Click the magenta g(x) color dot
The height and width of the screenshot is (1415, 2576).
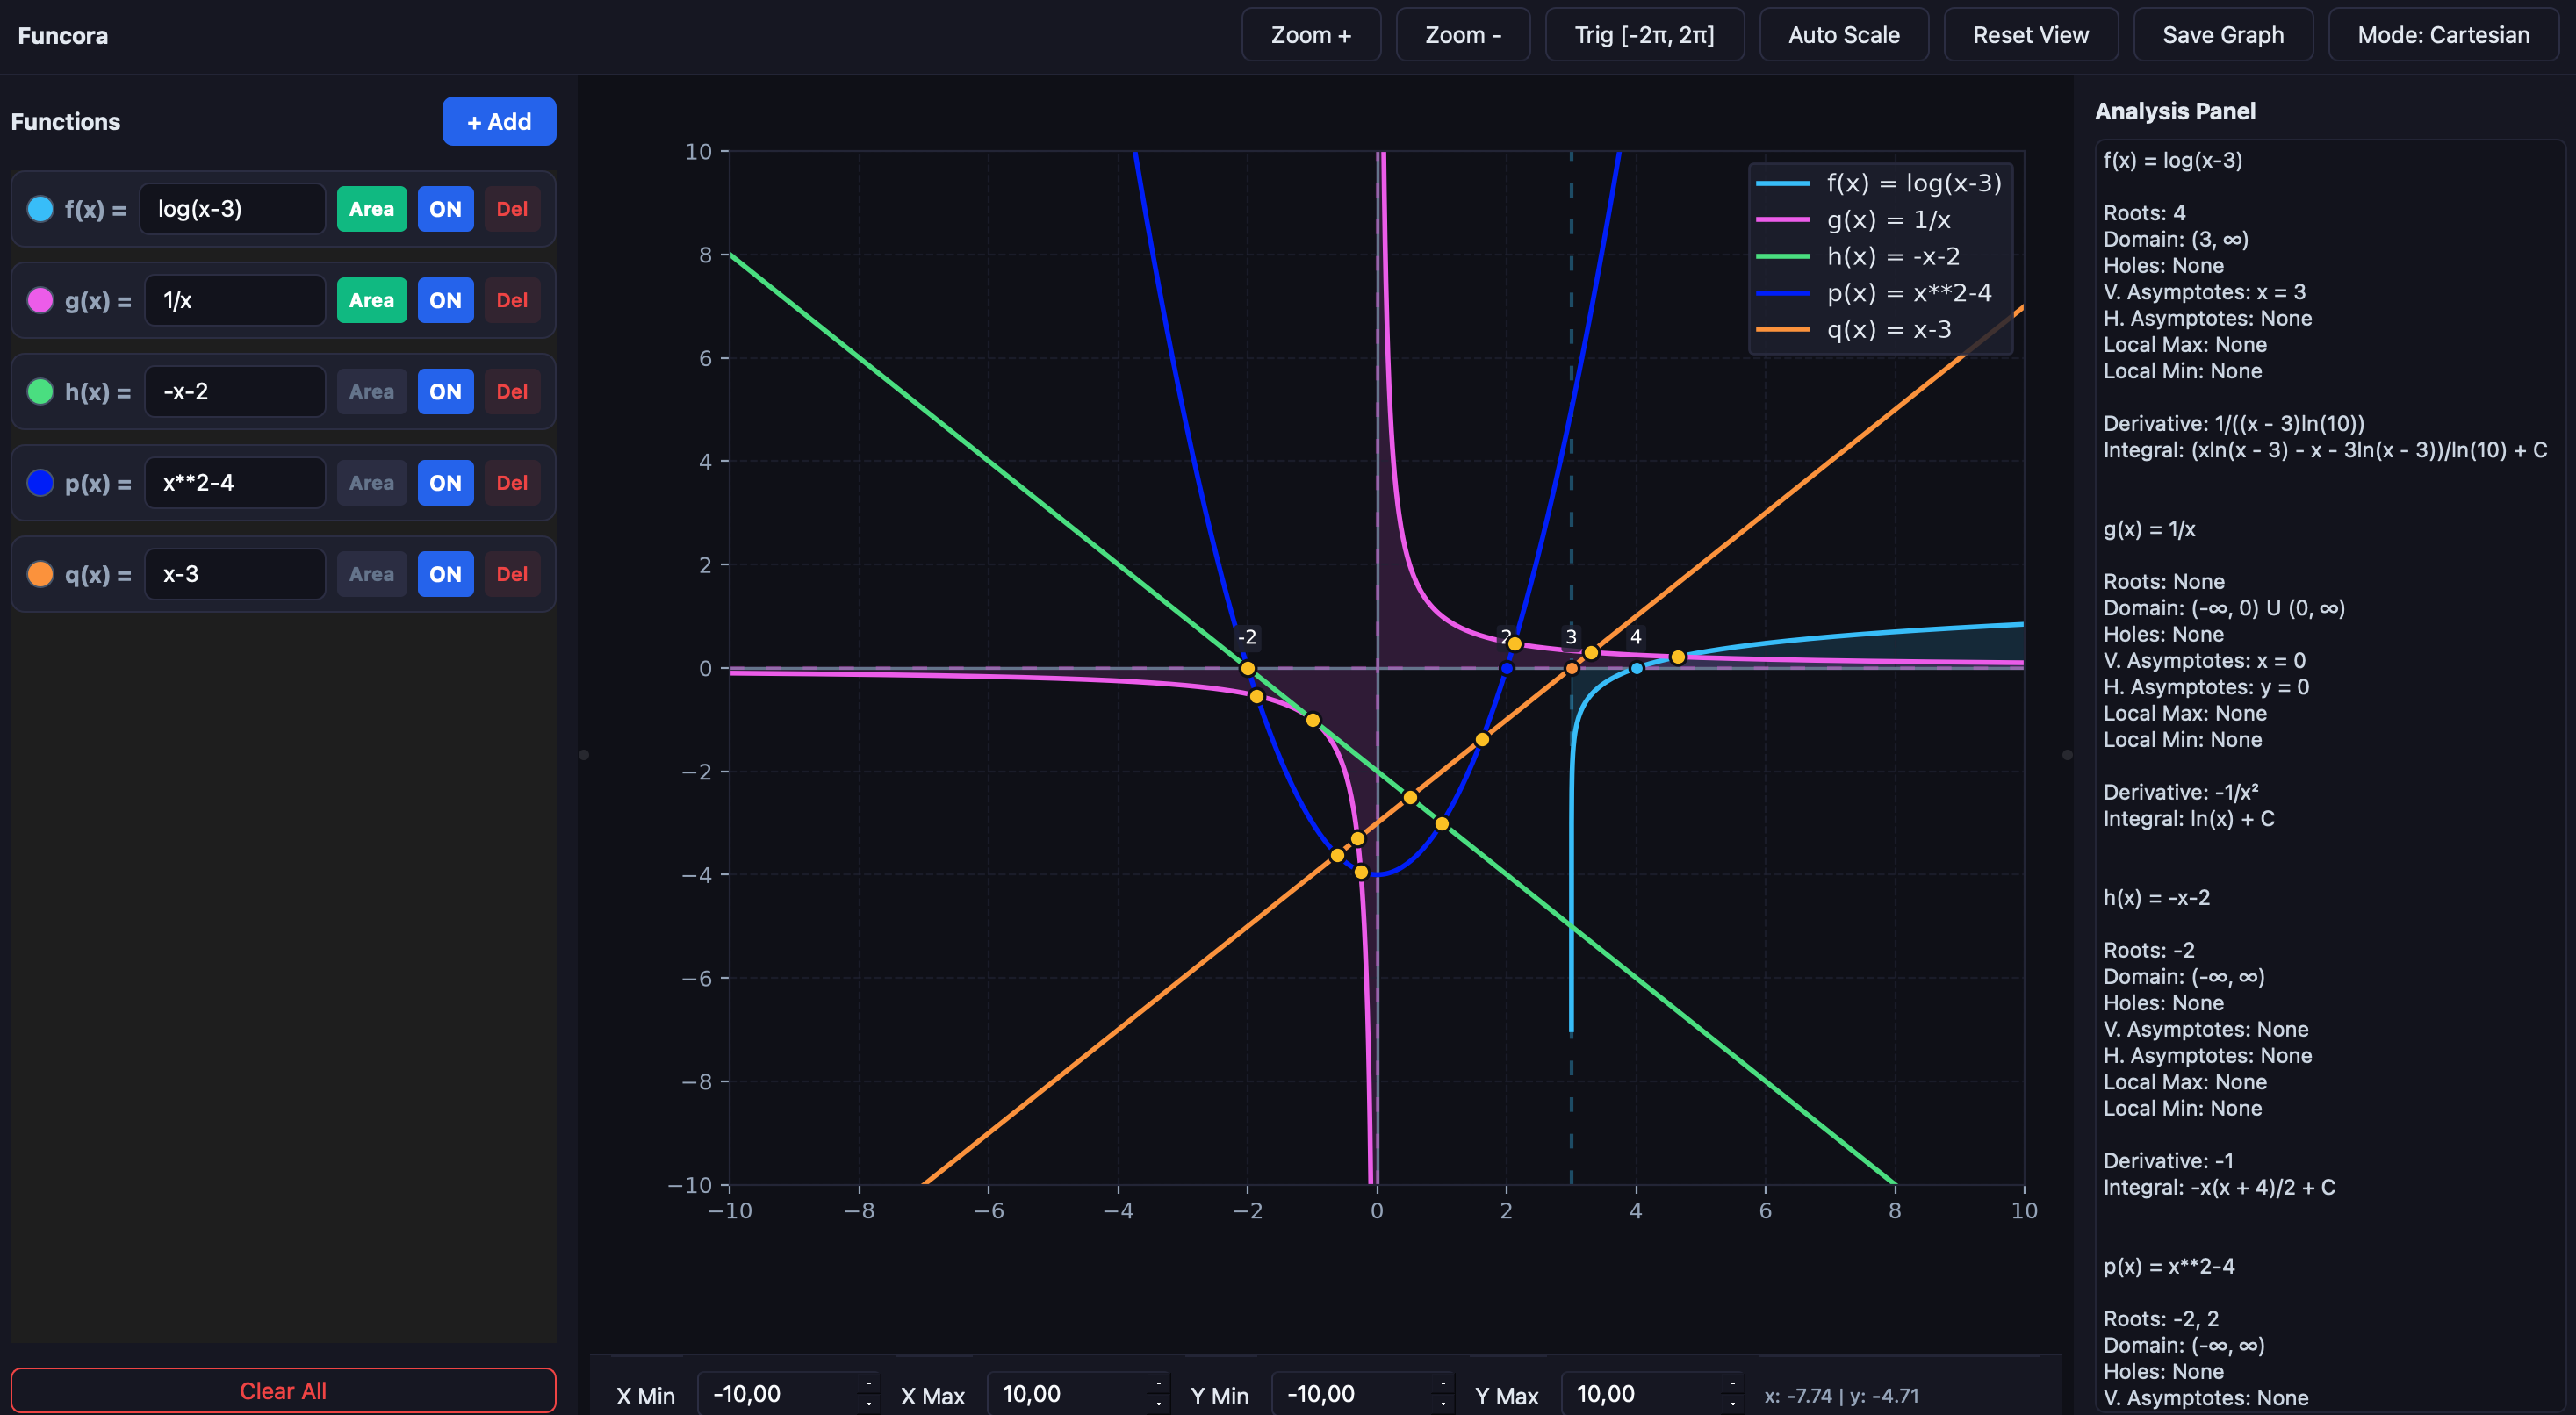(x=40, y=300)
